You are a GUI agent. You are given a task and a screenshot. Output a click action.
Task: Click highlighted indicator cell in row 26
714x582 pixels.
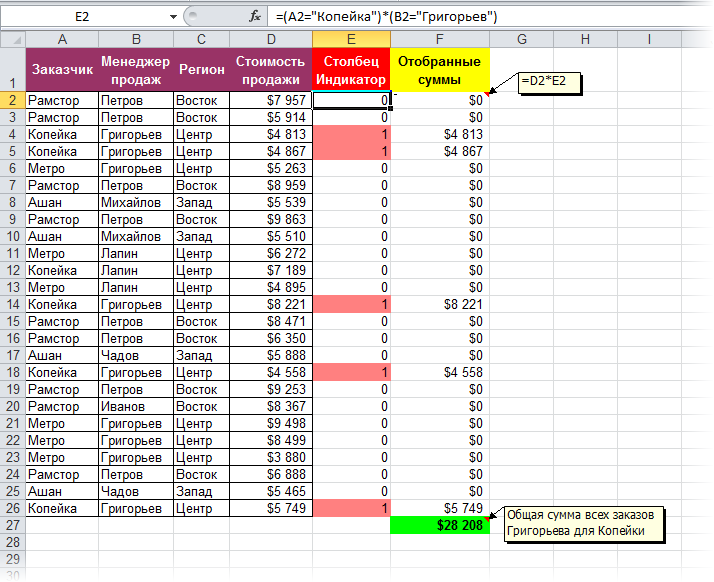pos(351,508)
